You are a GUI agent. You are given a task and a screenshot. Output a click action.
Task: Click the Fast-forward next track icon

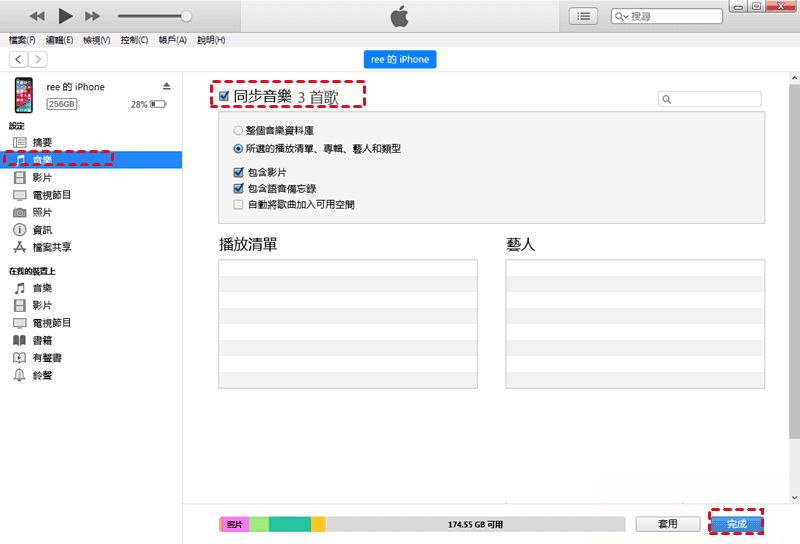[93, 16]
